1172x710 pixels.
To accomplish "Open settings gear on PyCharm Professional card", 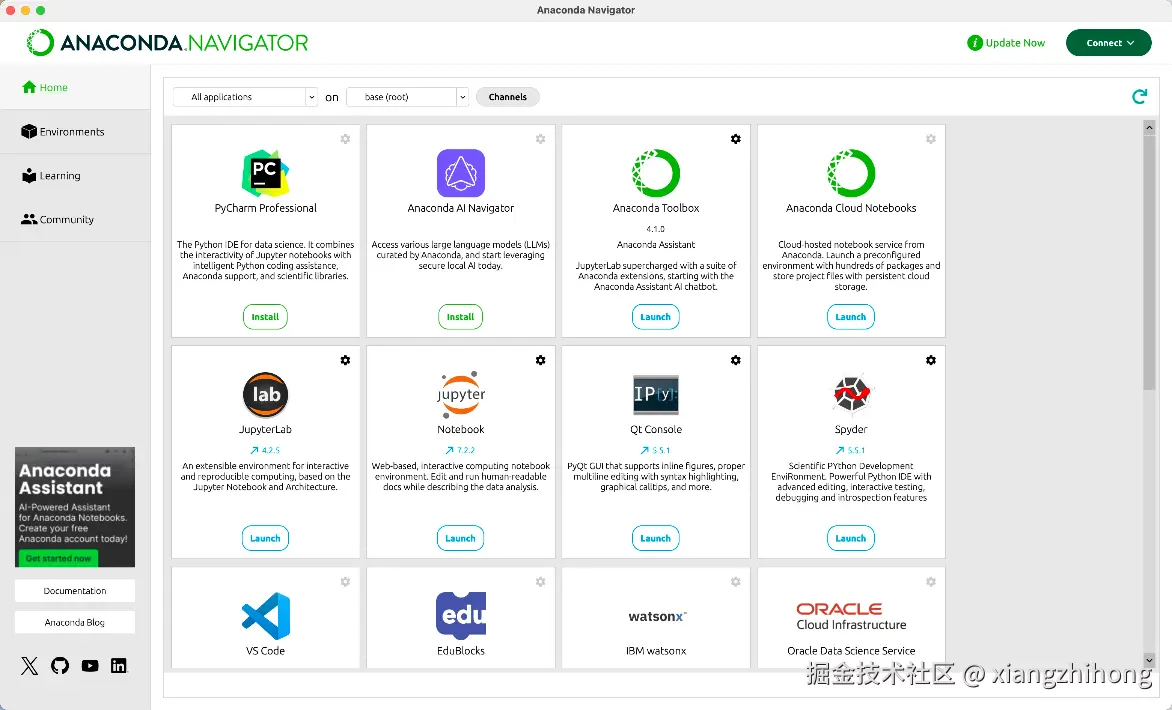I will 345,139.
